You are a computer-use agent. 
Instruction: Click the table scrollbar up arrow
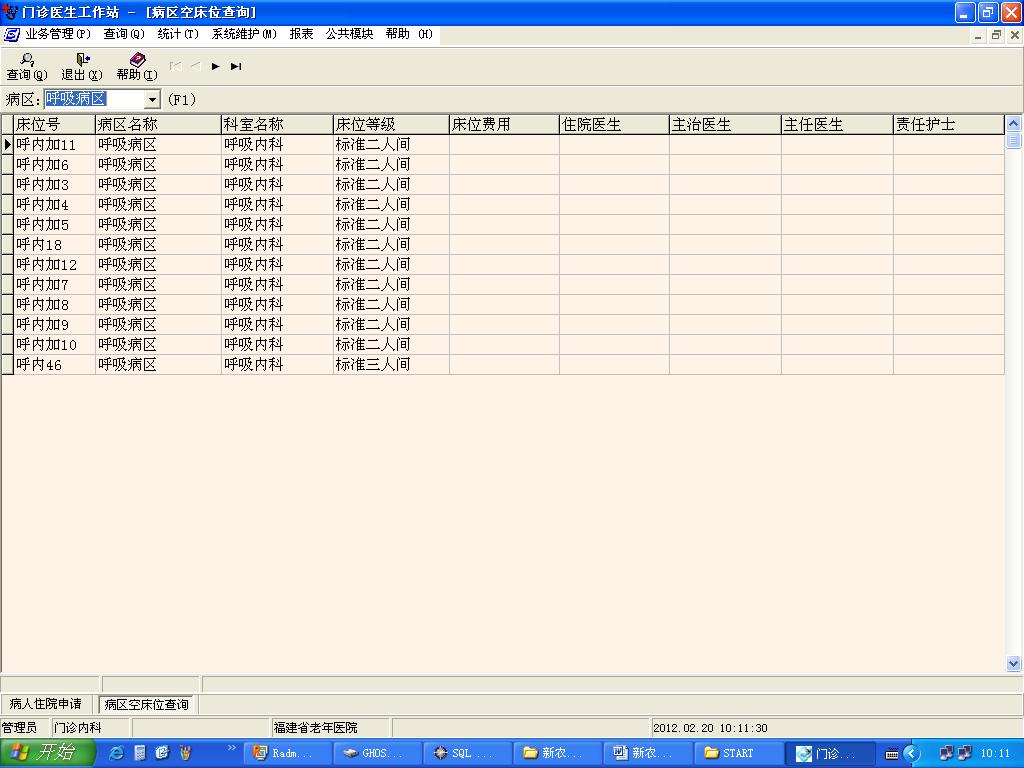(x=1014, y=123)
